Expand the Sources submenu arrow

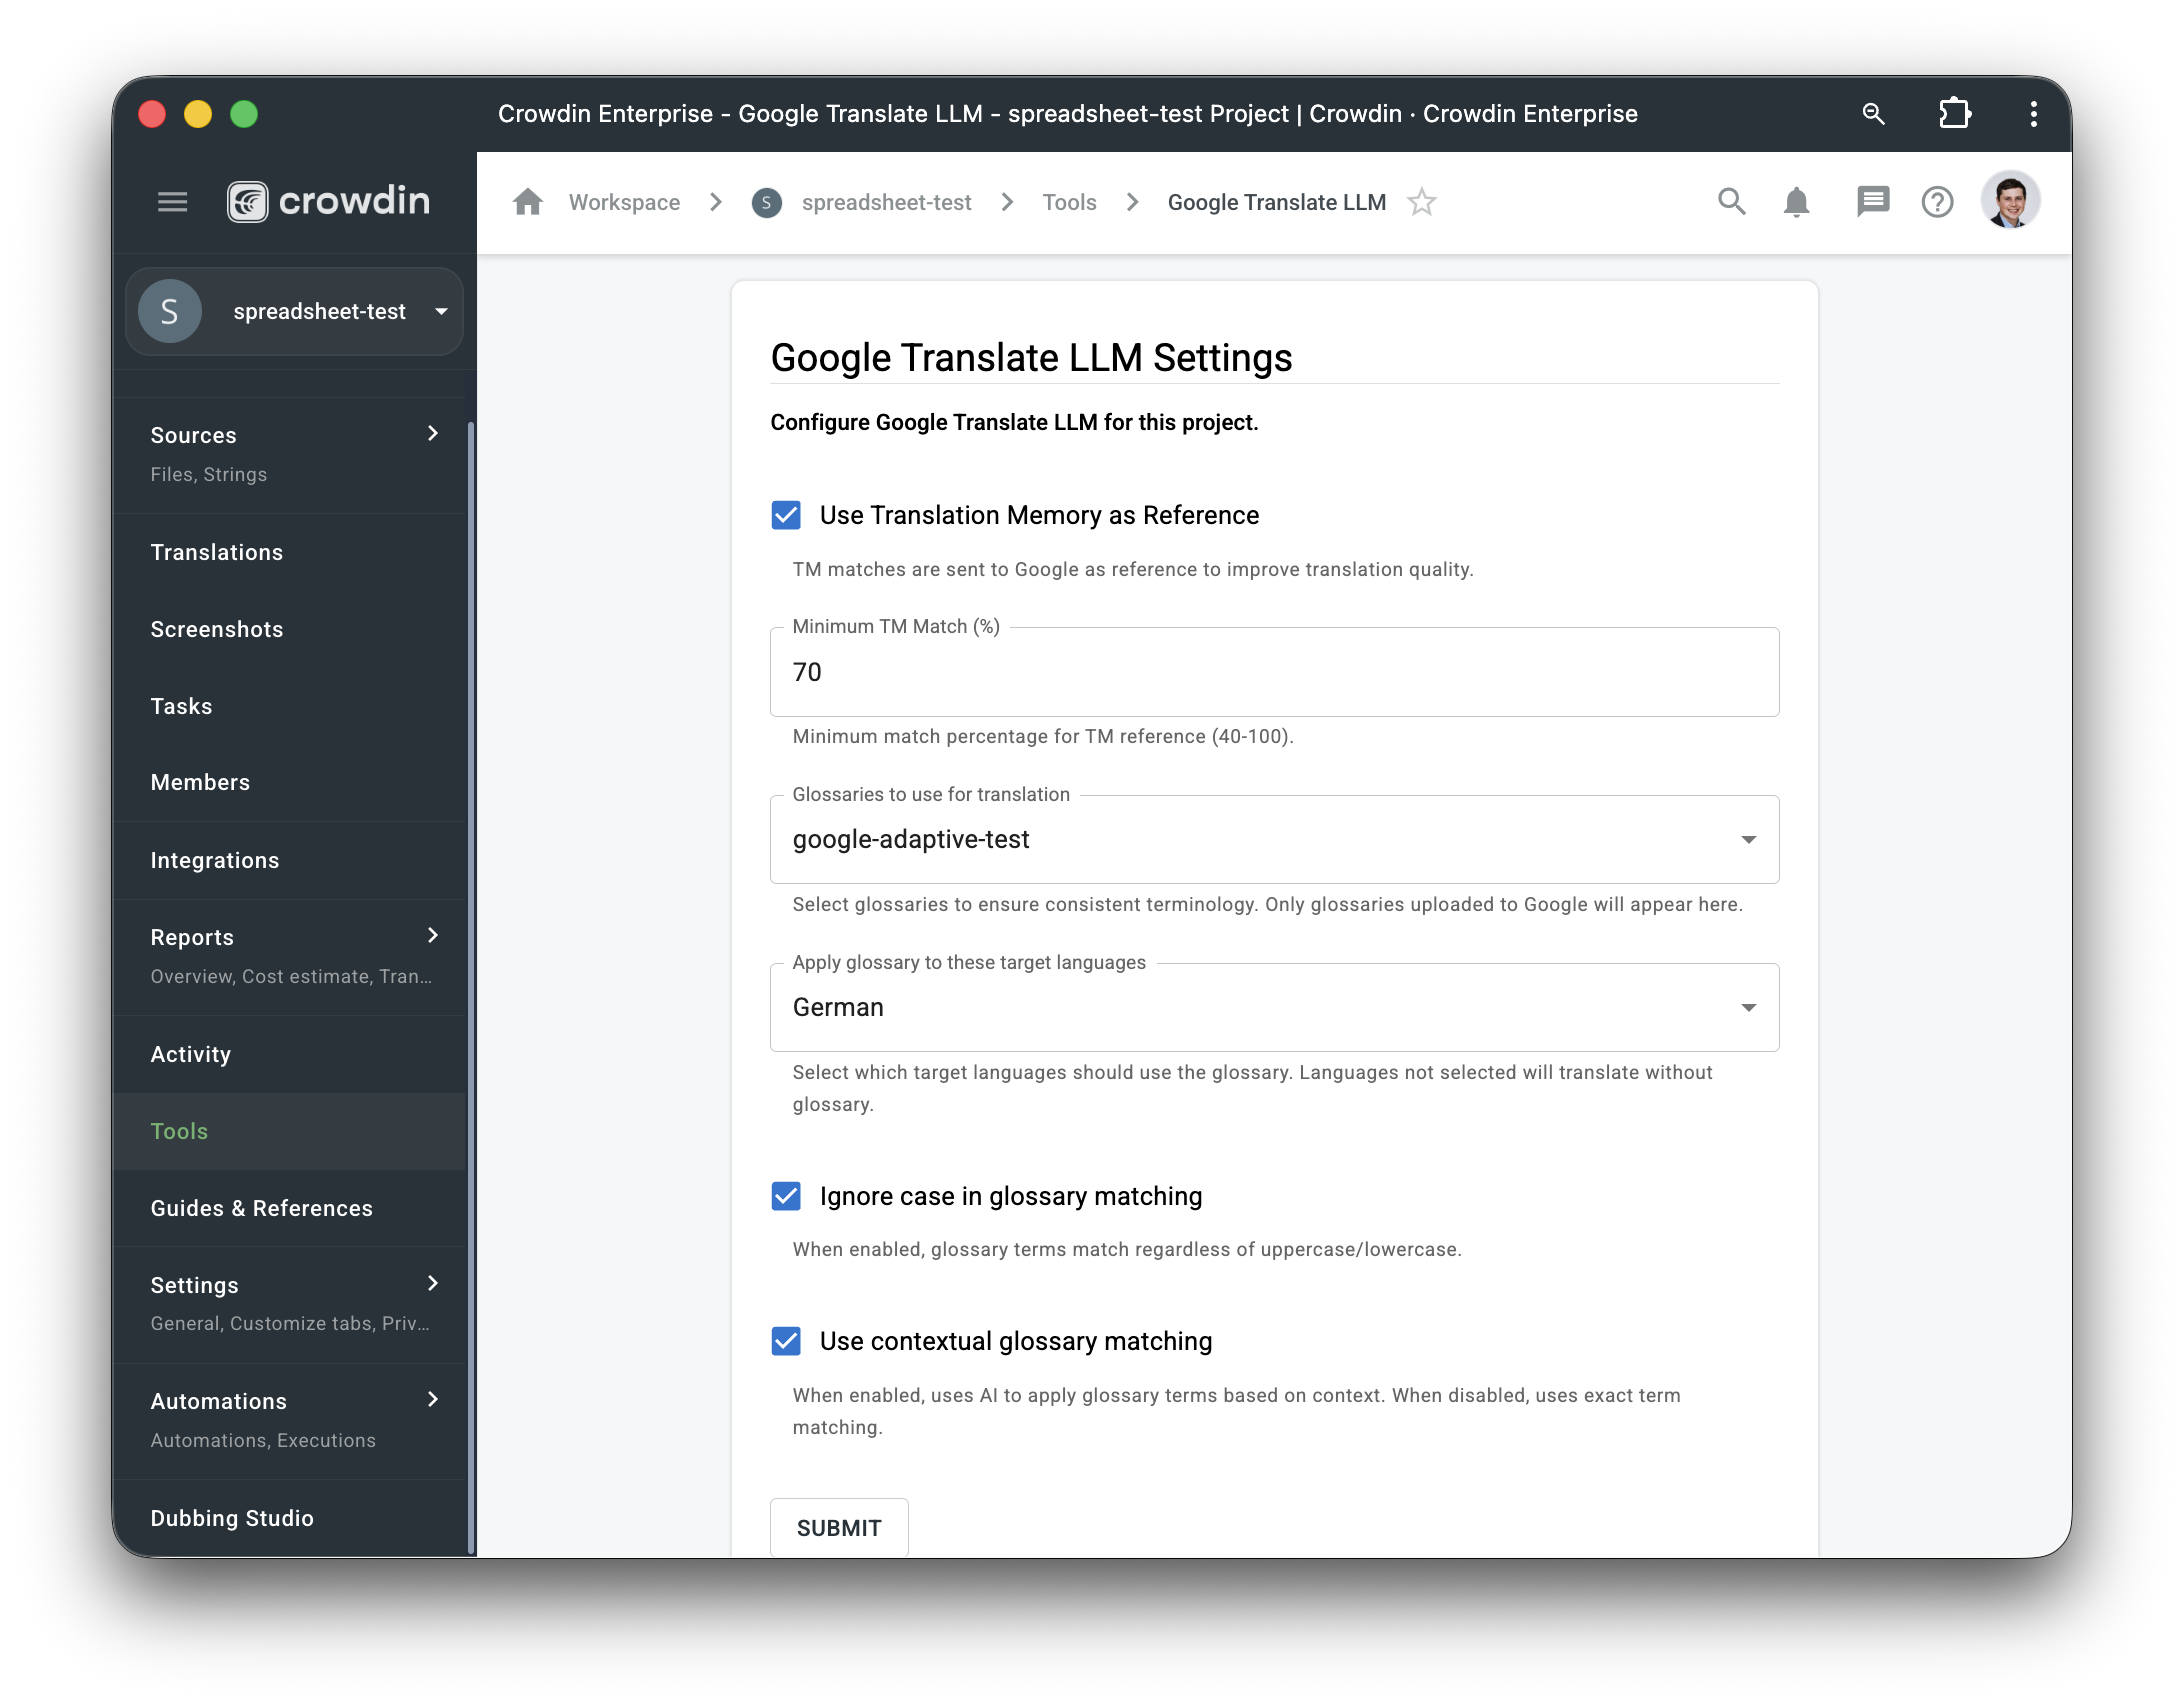click(x=433, y=433)
